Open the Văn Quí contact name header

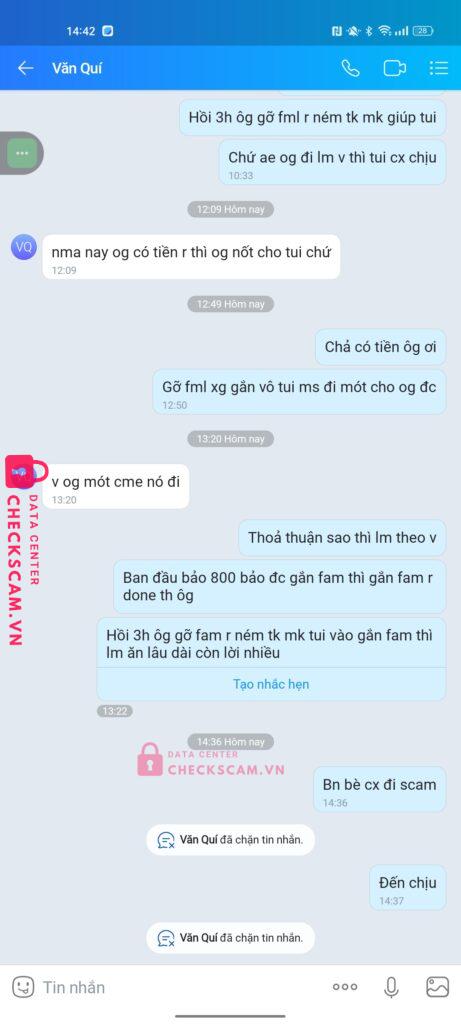77,68
